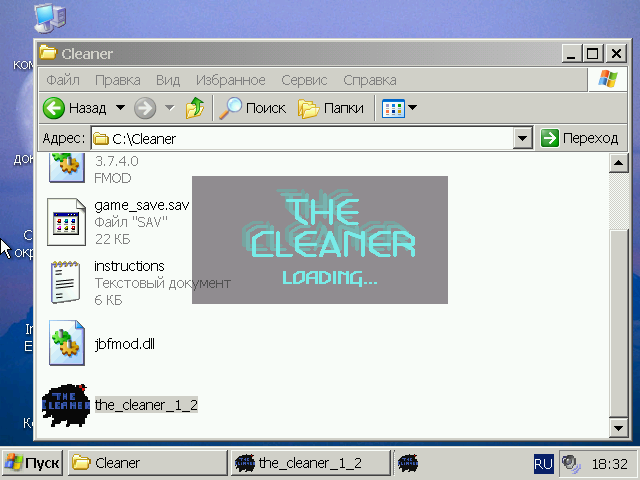Open the Поиск search pane

[x=252, y=108]
